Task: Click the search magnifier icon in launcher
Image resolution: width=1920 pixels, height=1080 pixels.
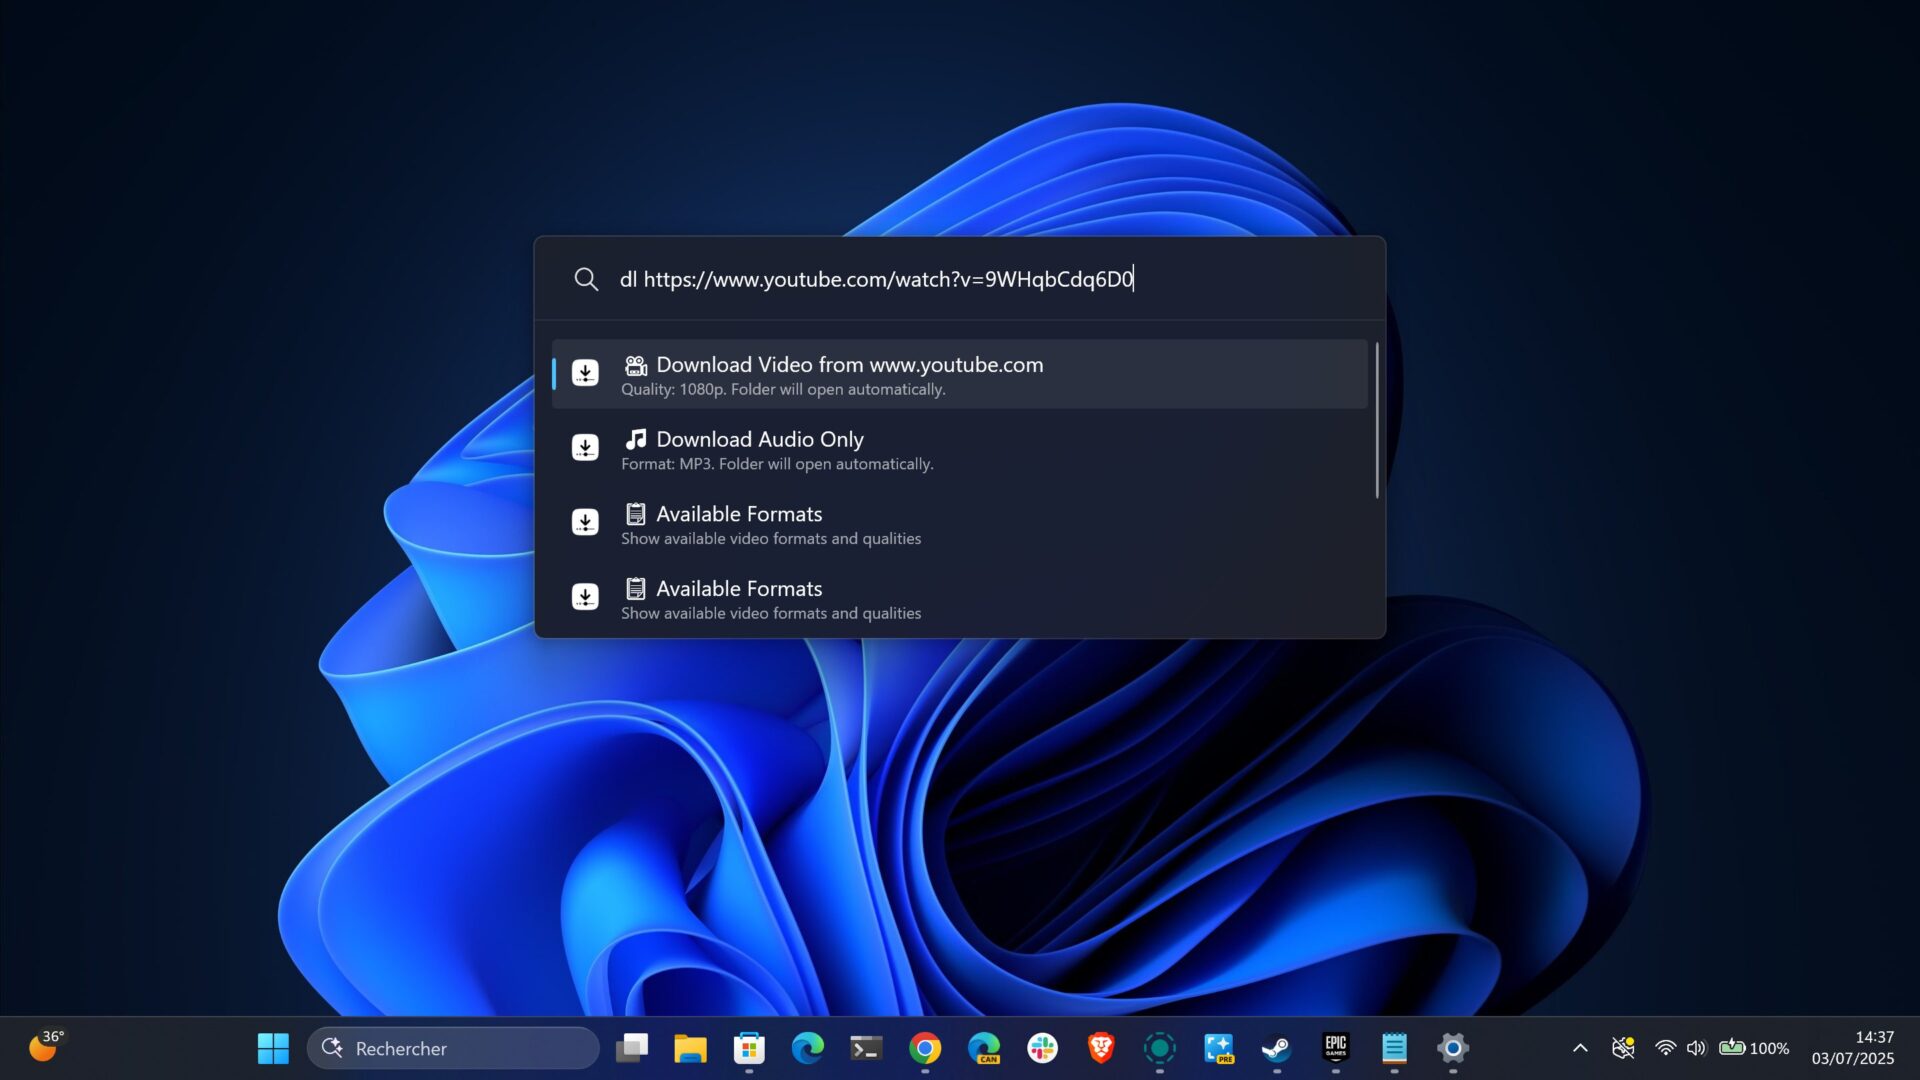Action: [x=586, y=279]
